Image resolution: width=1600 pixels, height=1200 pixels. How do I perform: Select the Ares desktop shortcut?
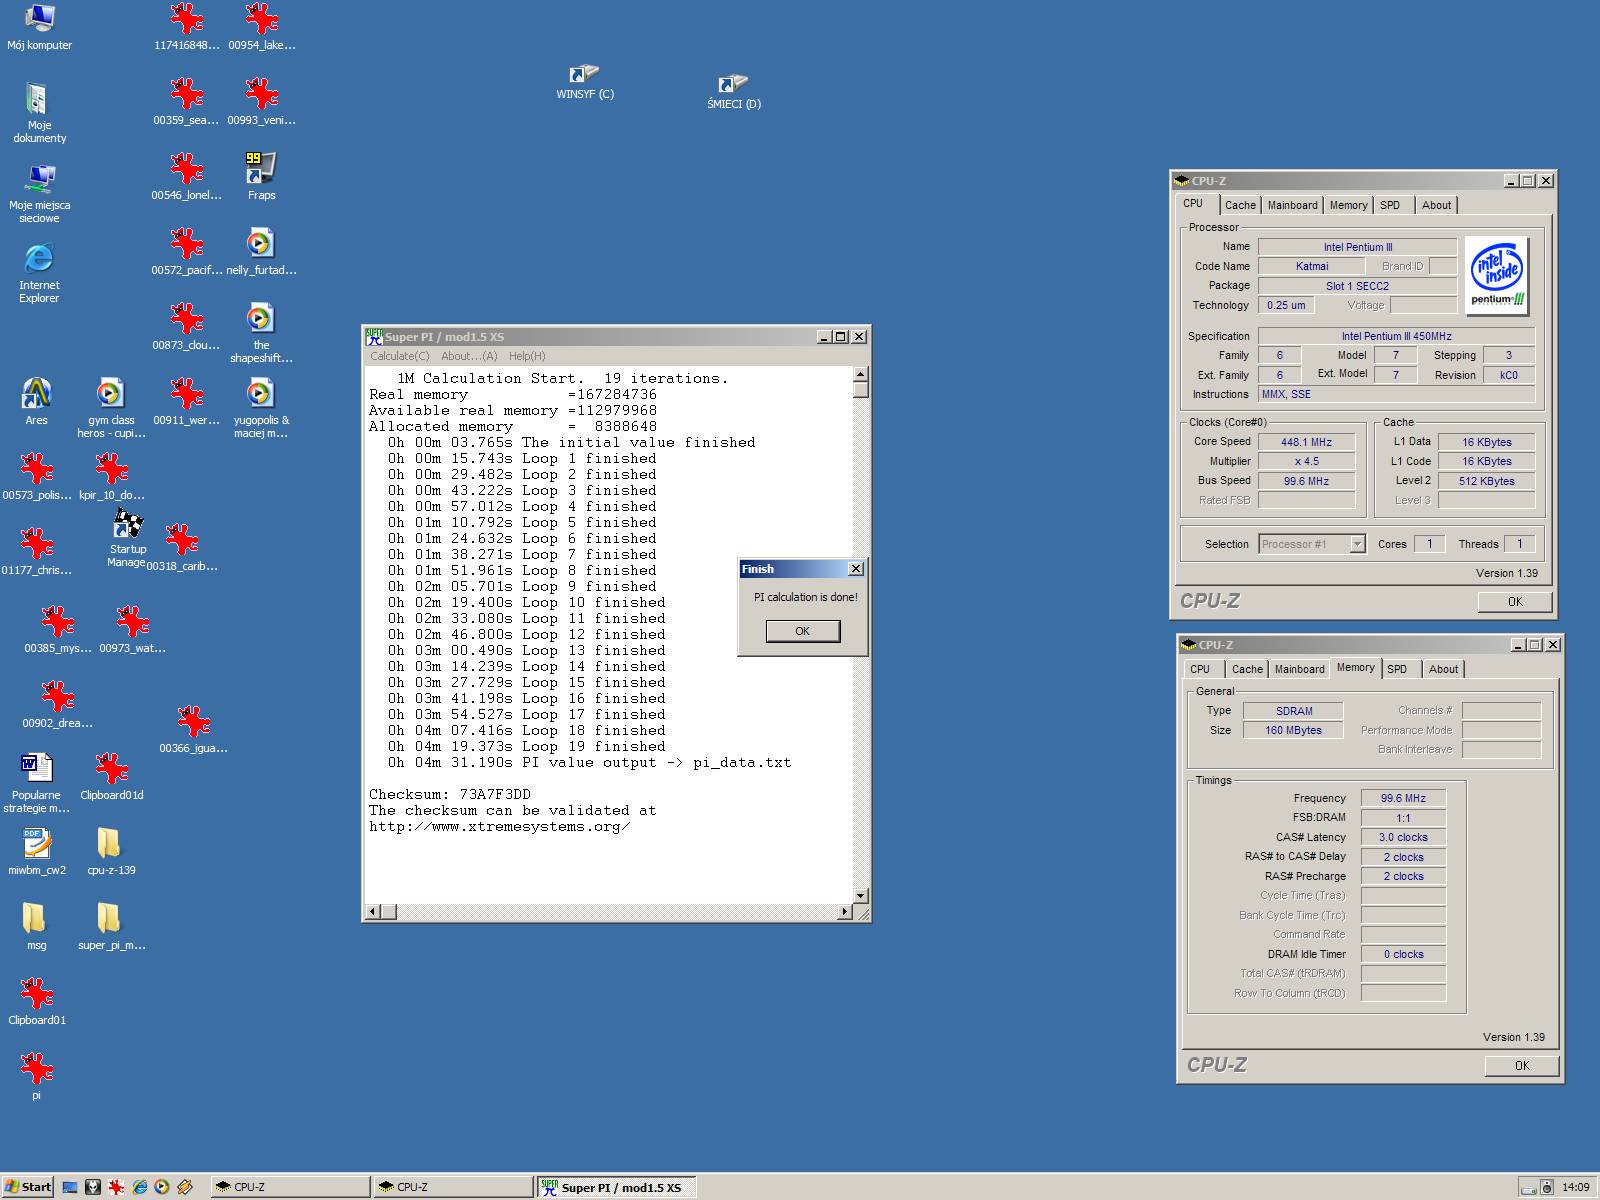tap(36, 400)
